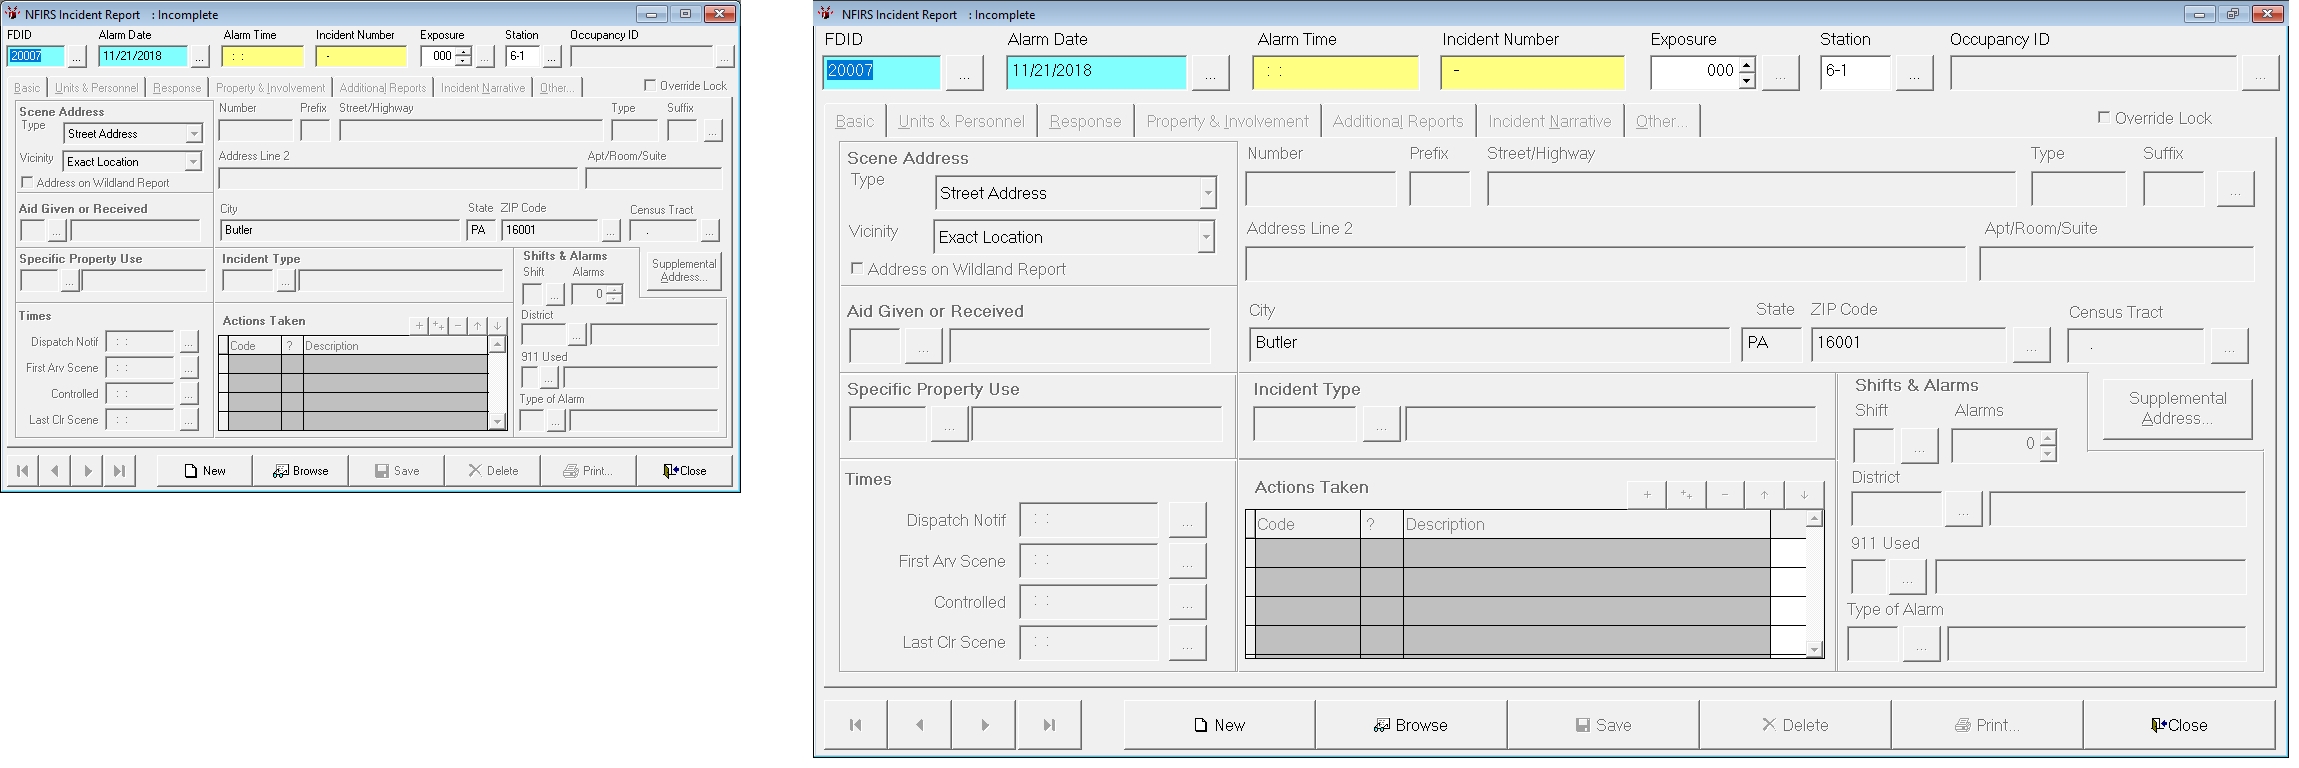
Task: Open the Response tab in larger window
Action: click(x=1085, y=121)
